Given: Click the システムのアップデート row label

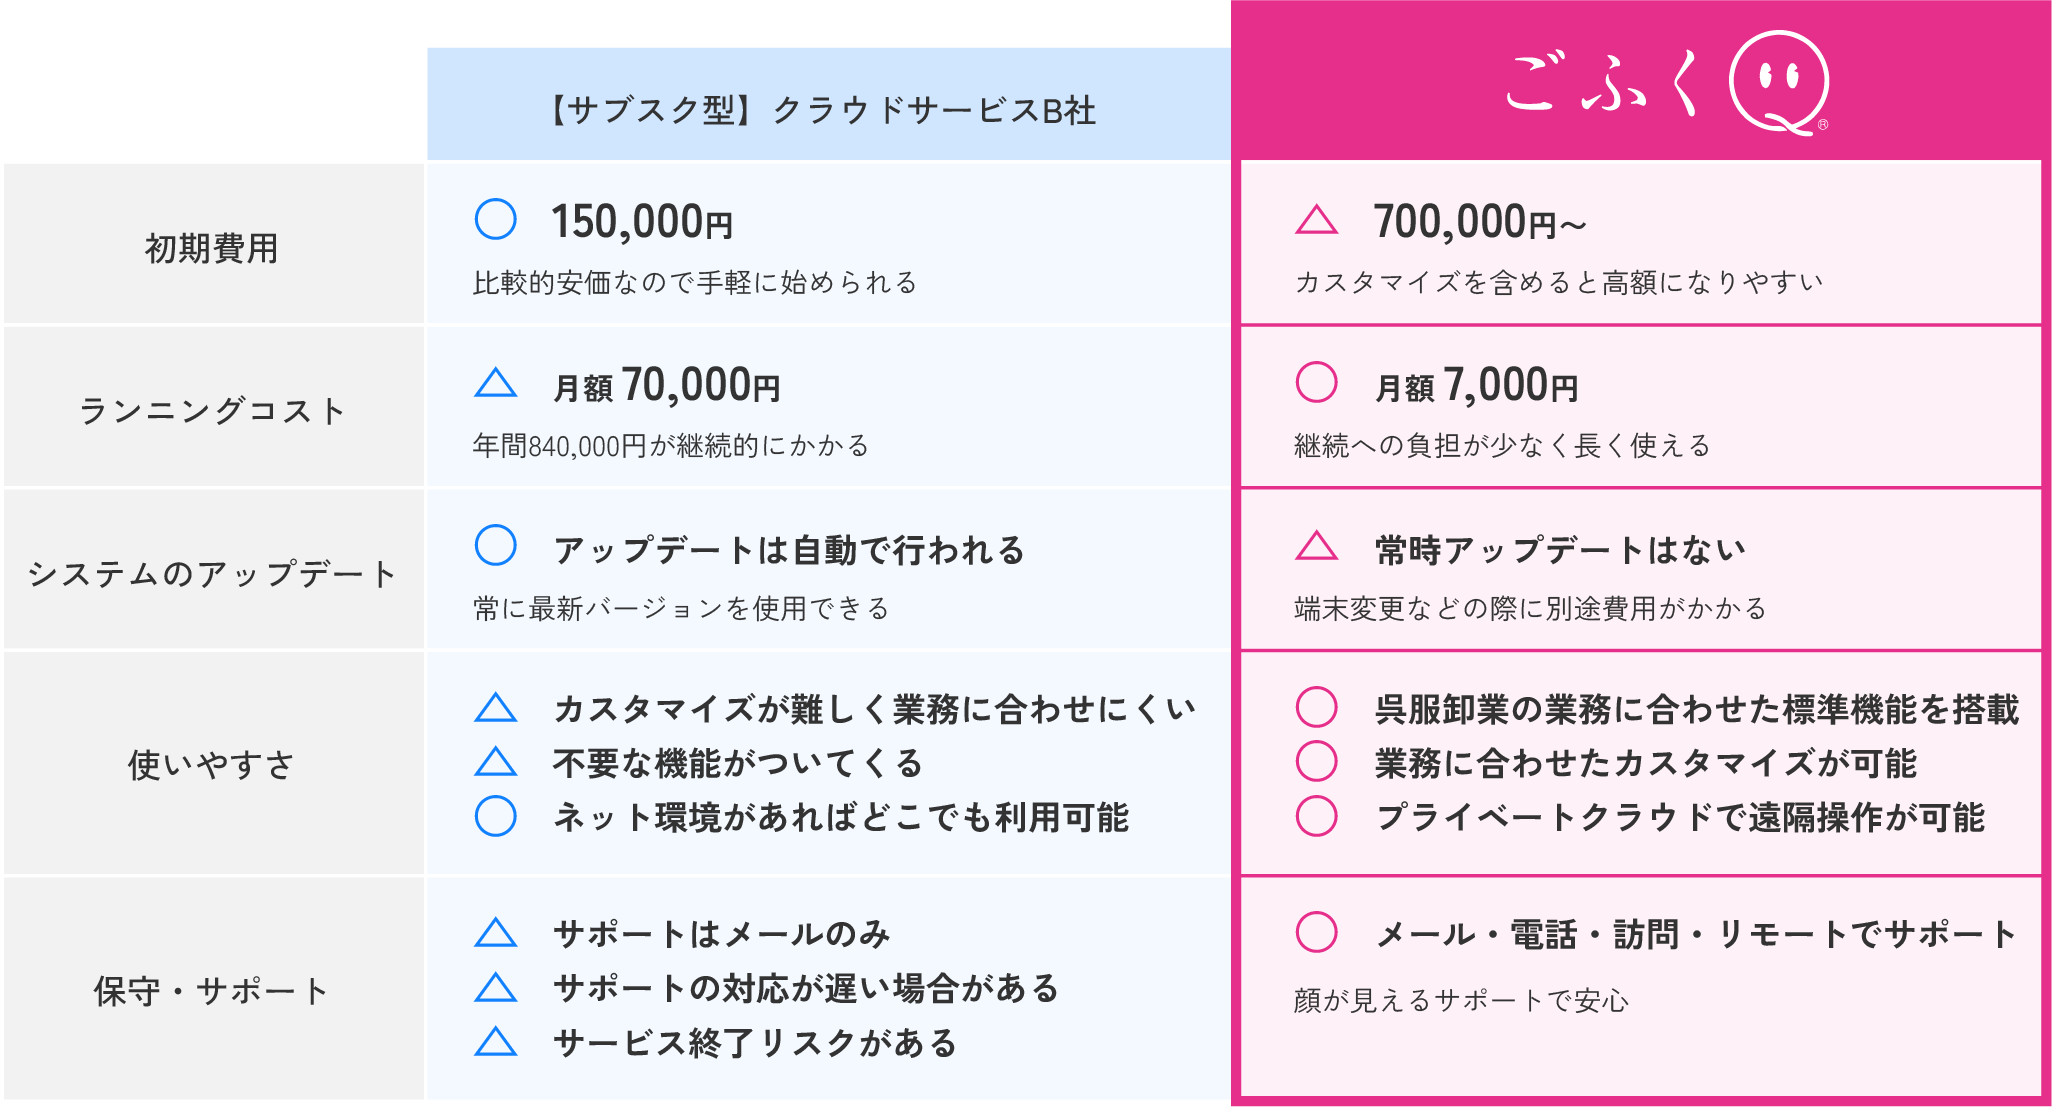Looking at the screenshot, I should pyautogui.click(x=212, y=573).
